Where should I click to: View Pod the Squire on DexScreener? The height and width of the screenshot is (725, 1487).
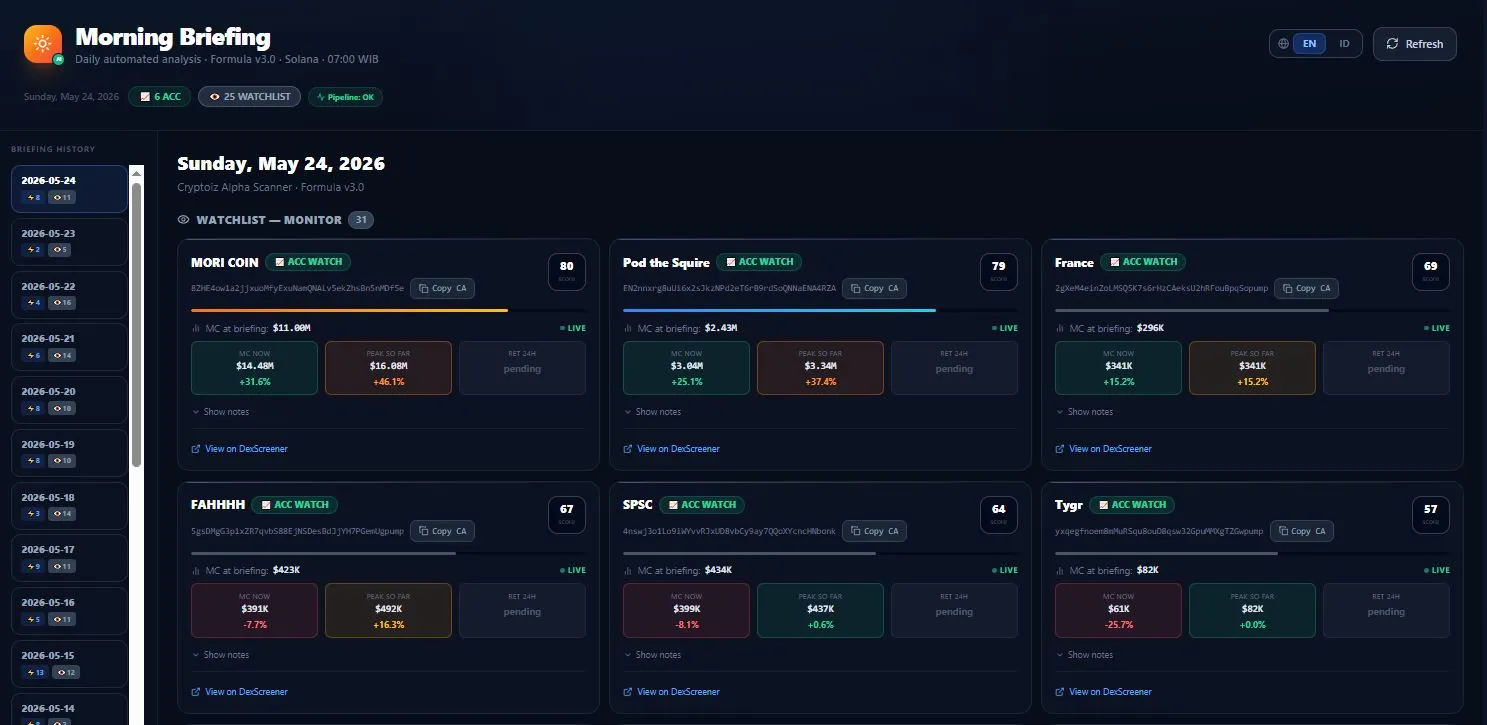click(671, 449)
